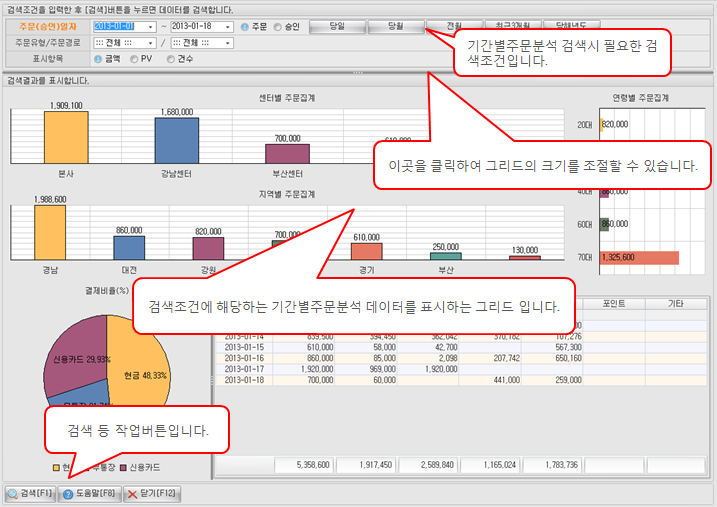
Task: Click the total cell 1,165,024
Action: click(491, 465)
